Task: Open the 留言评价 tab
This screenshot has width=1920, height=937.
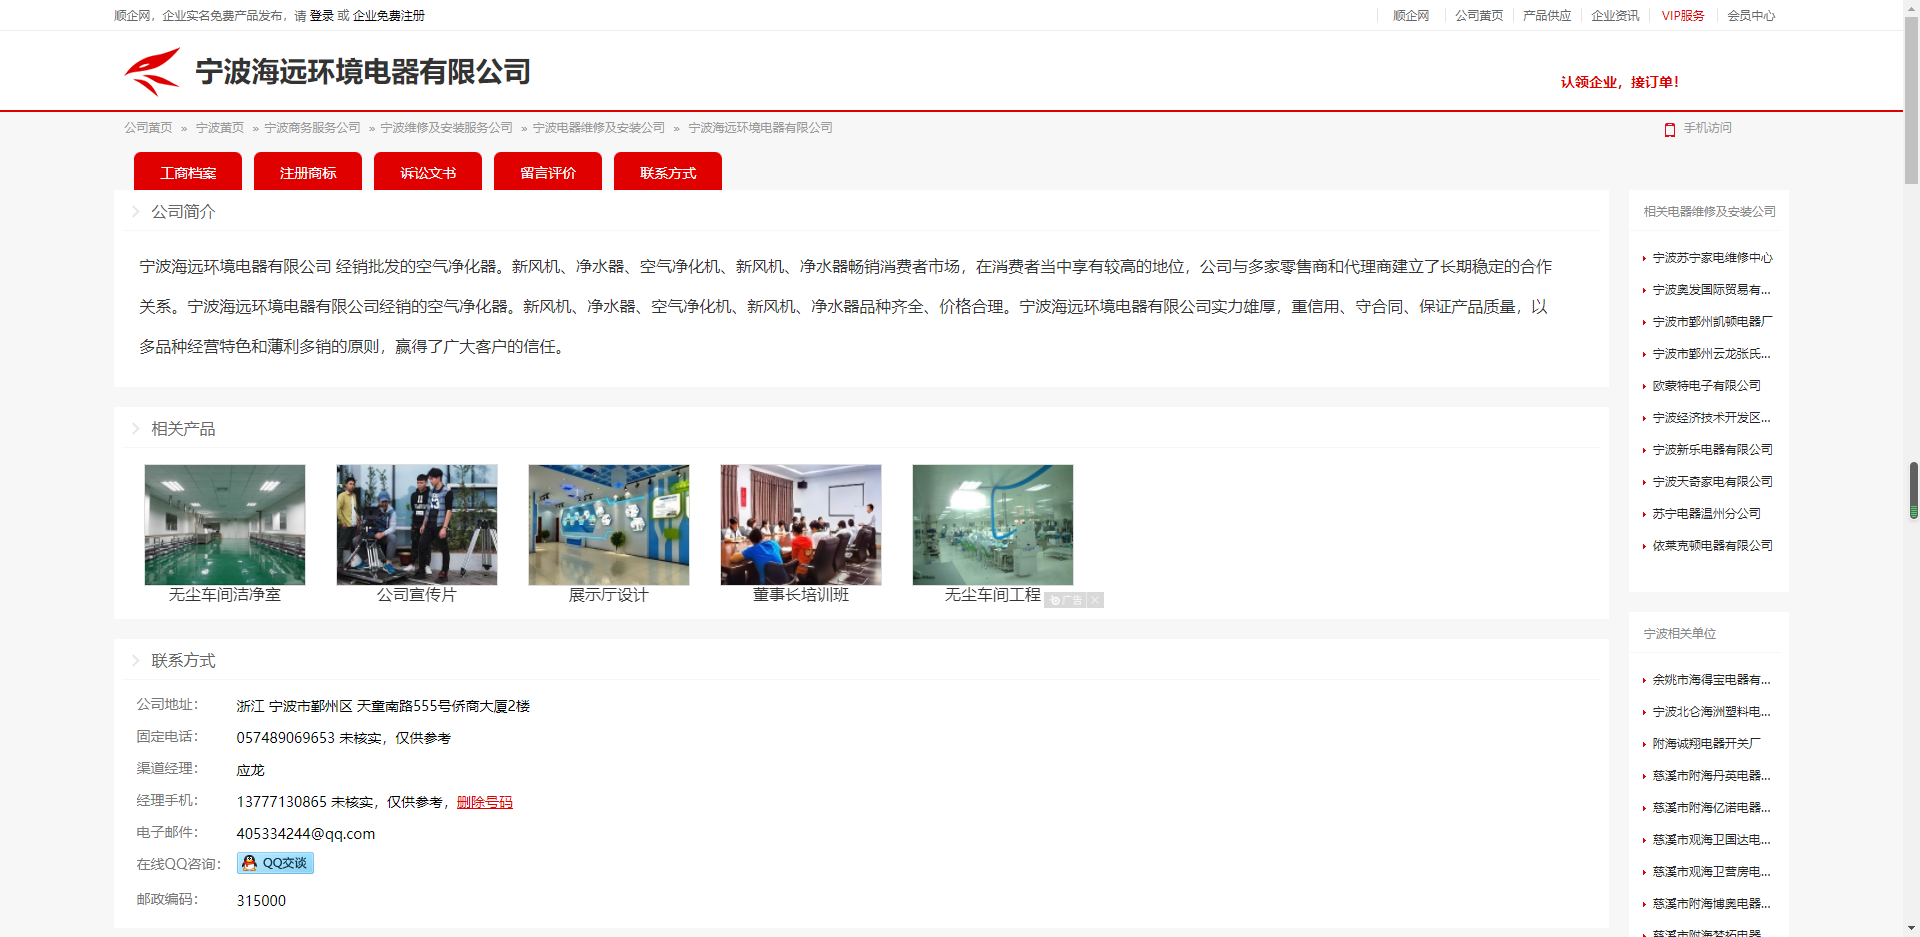Action: tap(548, 172)
